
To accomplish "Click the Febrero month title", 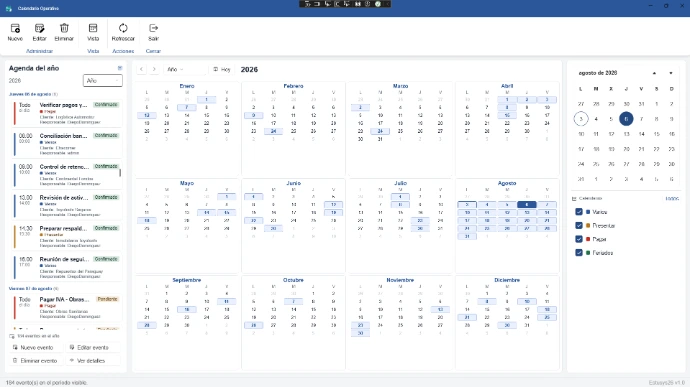I will [x=293, y=86].
